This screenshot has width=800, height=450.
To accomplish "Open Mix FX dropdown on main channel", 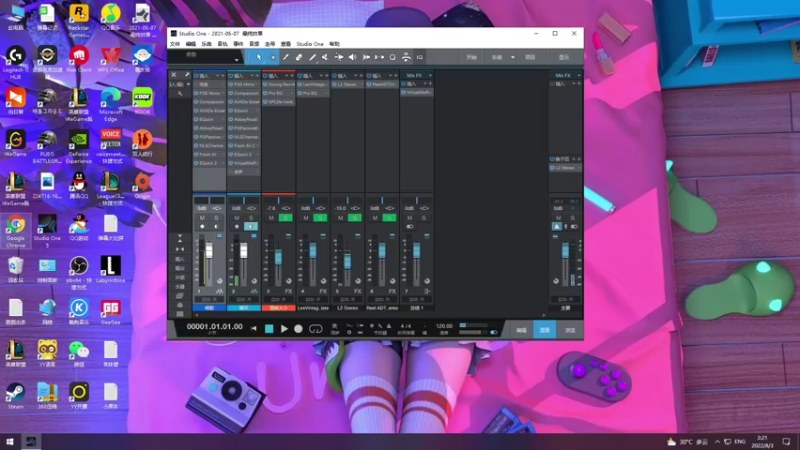I will (x=579, y=76).
